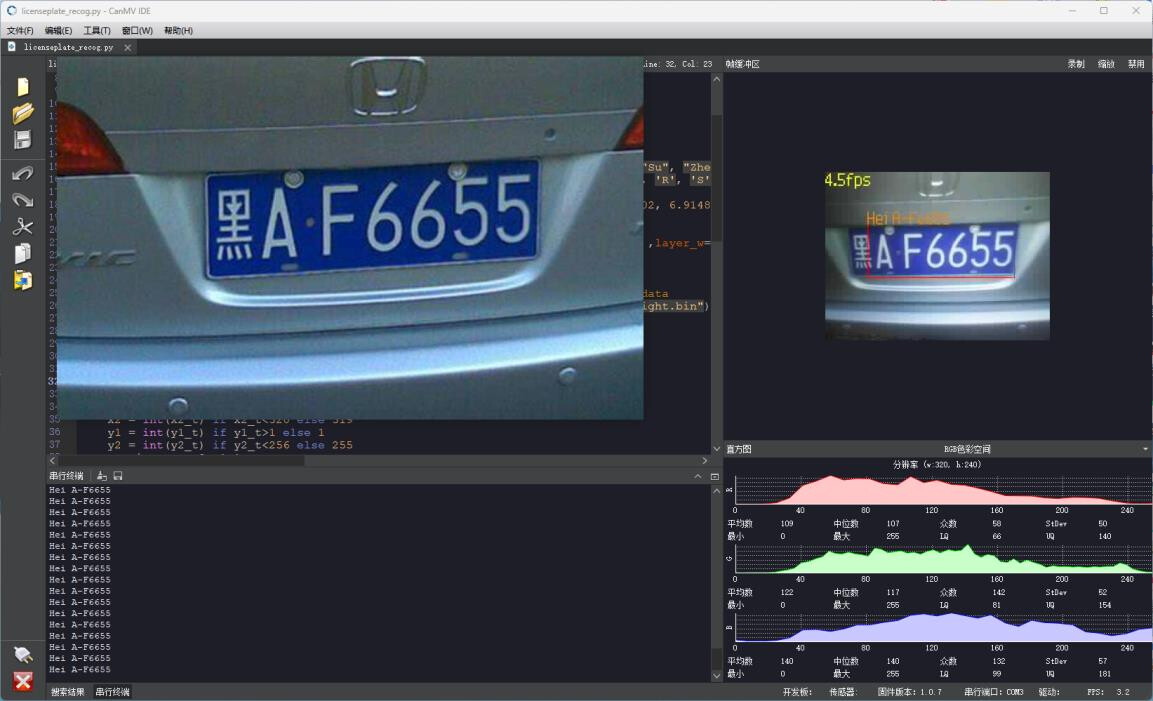Click the frame buffer license plate preview
Viewport: 1153px width, 701px height.
[937, 255]
